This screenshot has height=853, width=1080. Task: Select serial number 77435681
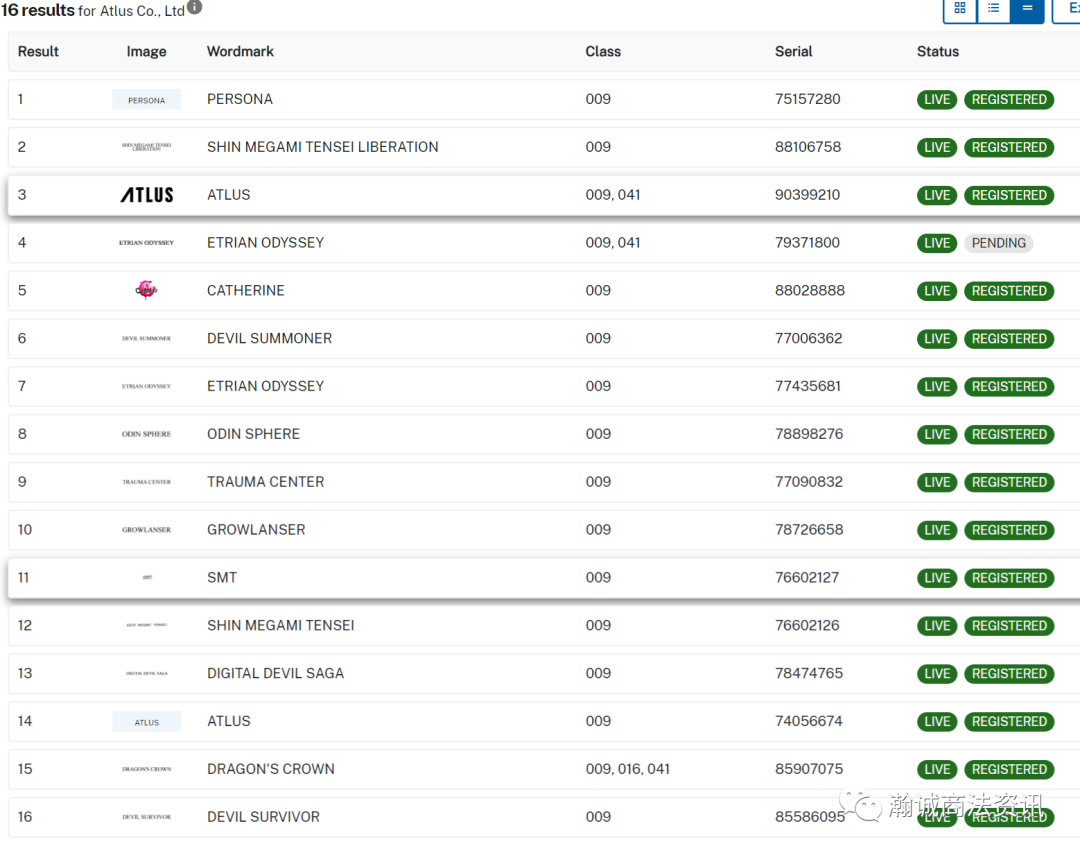(x=807, y=386)
